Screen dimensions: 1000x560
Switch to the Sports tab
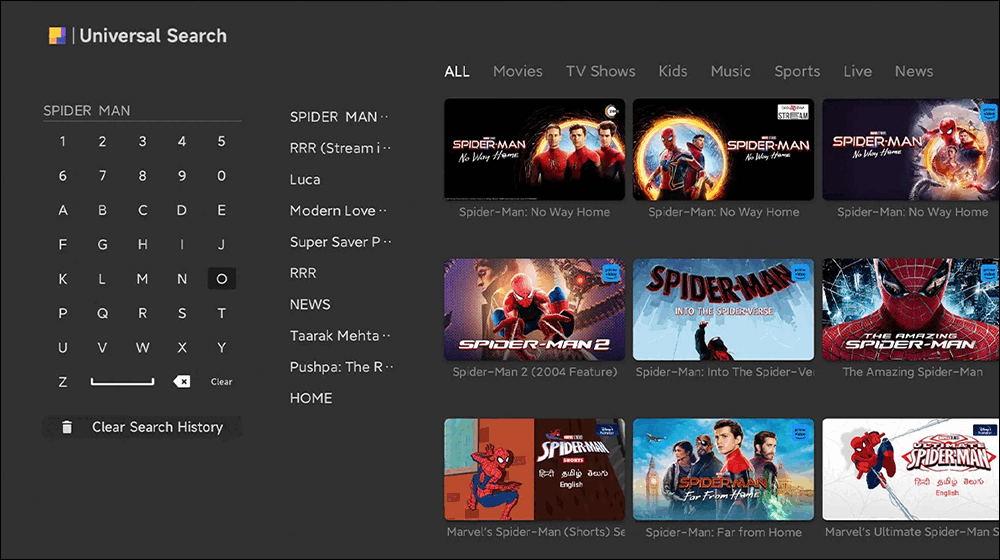[797, 71]
